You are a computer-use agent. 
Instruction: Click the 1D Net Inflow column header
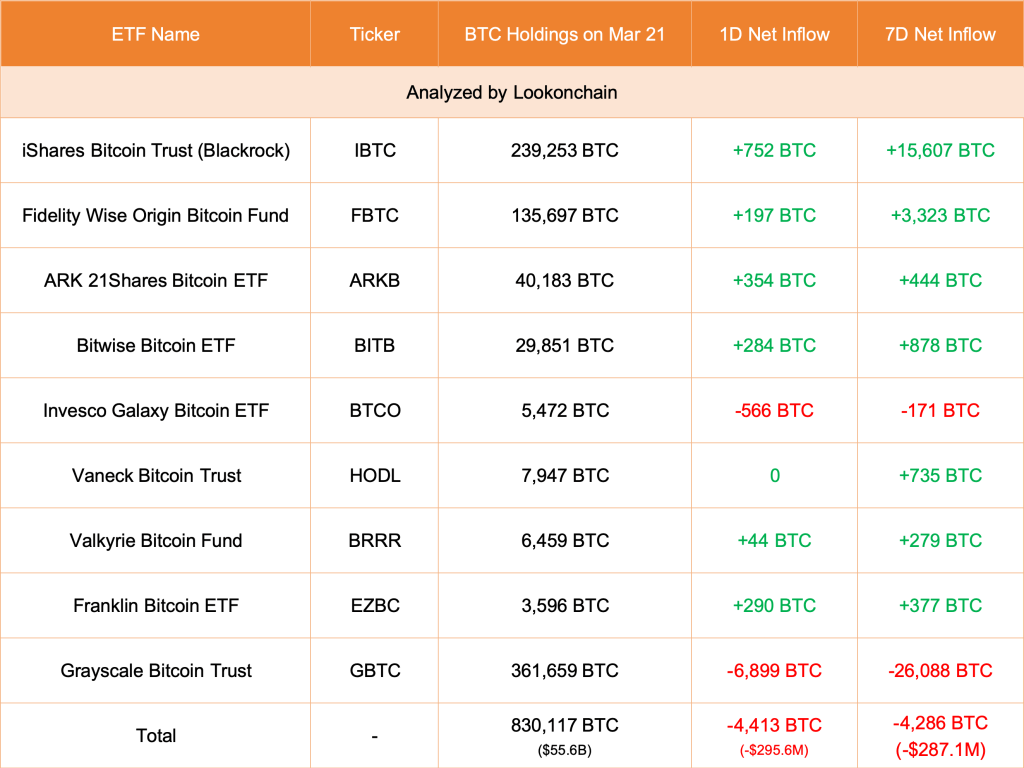point(774,34)
